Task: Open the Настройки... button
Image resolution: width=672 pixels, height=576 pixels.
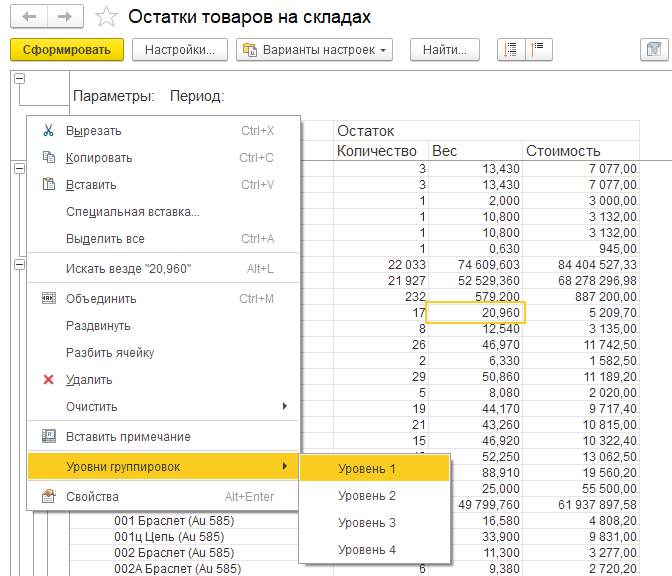Action: [x=180, y=50]
